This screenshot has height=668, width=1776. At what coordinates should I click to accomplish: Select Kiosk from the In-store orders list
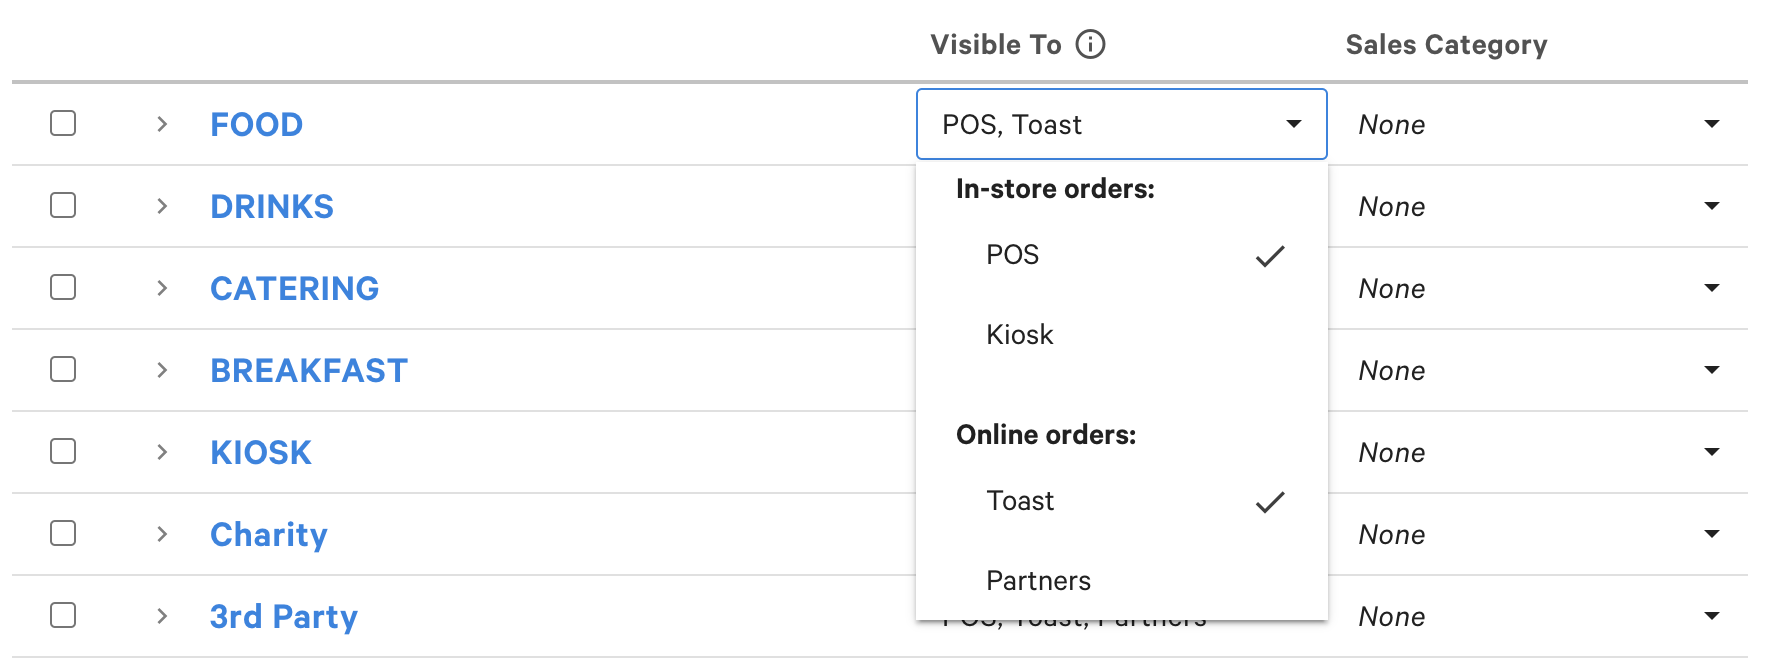pos(1019,335)
